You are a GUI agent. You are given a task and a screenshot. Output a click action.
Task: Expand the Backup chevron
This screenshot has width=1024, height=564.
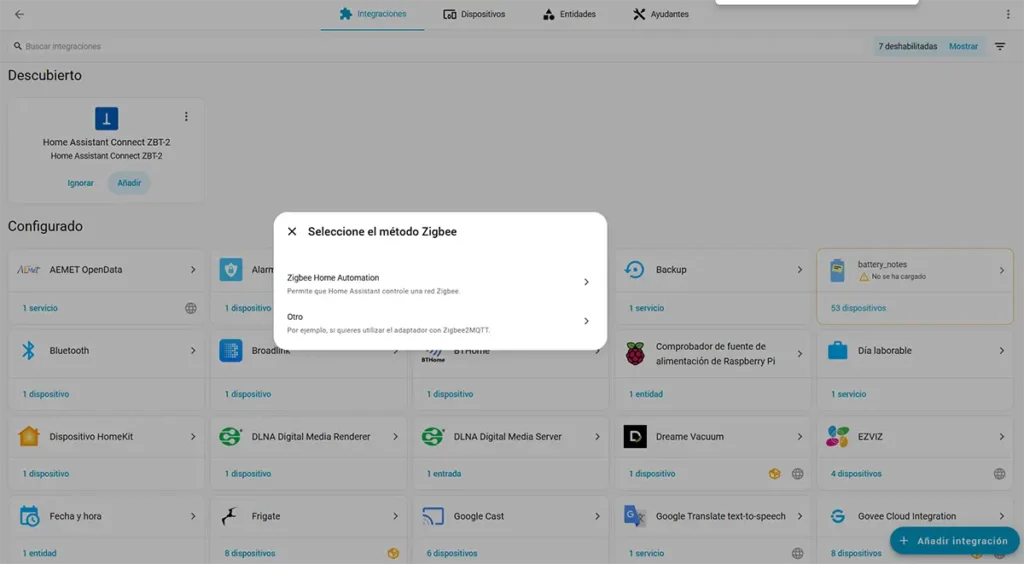tap(799, 270)
